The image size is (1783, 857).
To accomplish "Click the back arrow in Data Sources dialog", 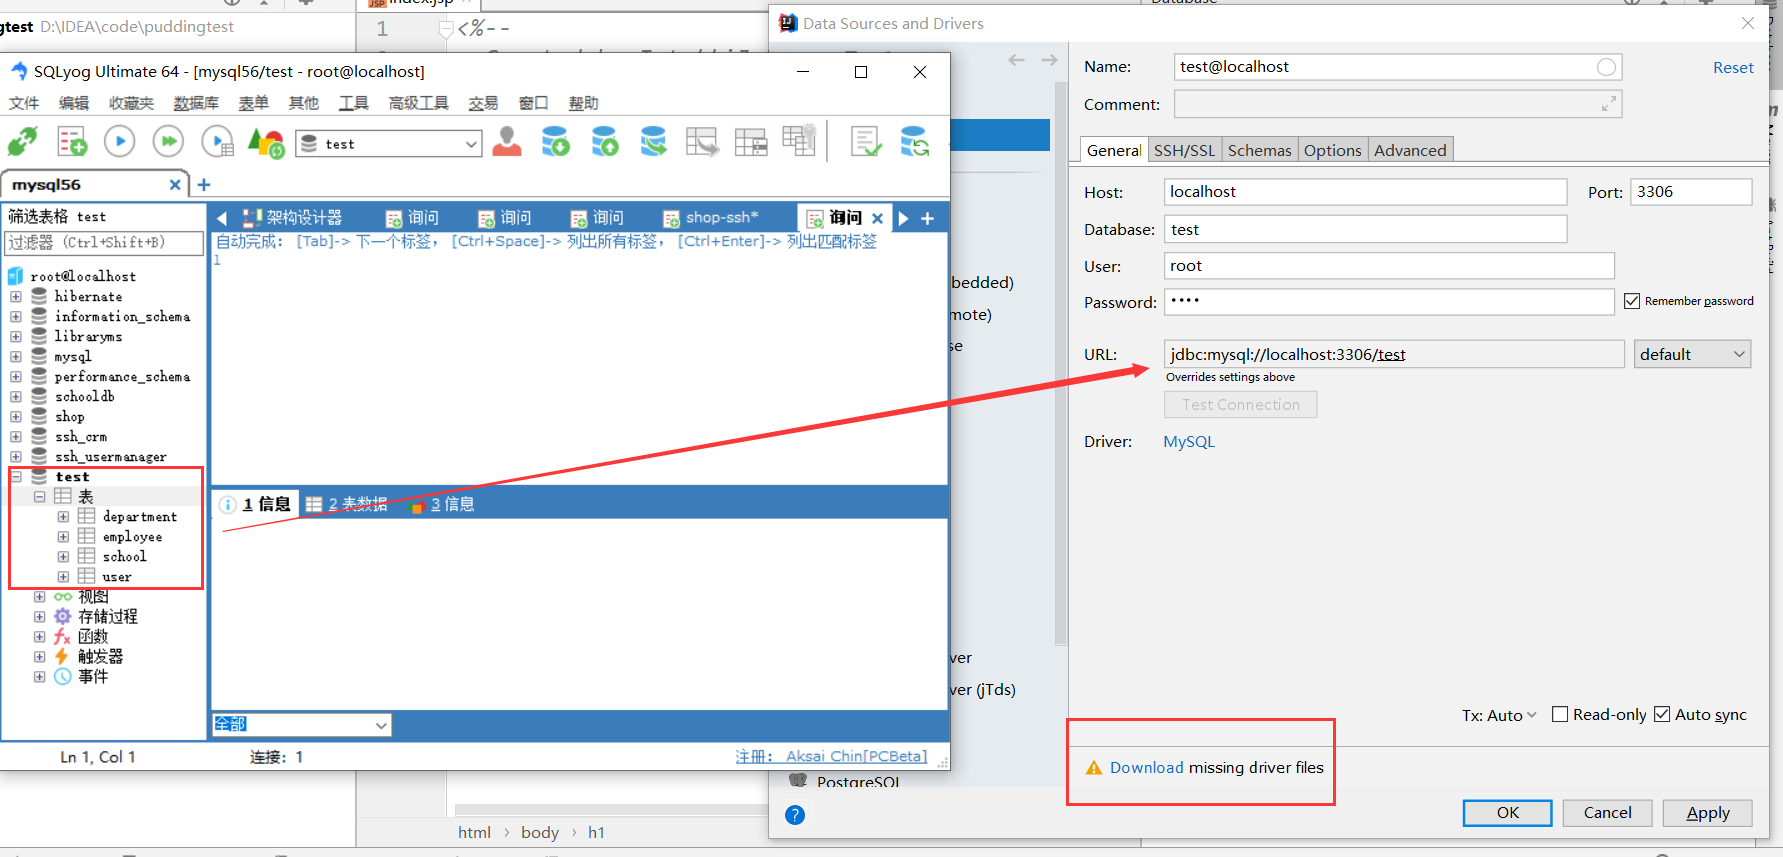I will [1016, 60].
